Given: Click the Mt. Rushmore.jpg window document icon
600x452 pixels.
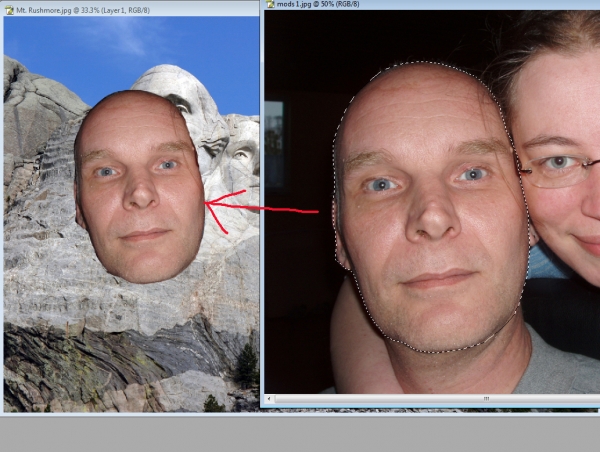Looking at the screenshot, I should pos(9,10).
